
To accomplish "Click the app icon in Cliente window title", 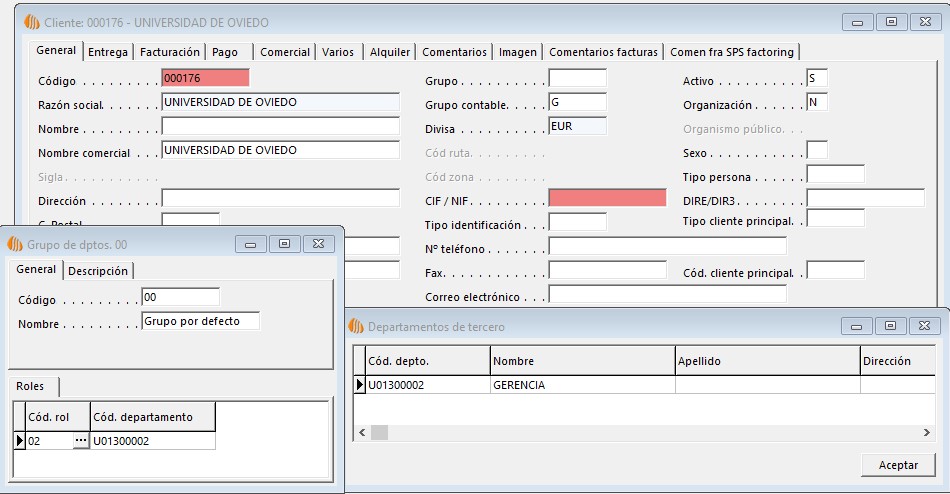I will click(32, 22).
